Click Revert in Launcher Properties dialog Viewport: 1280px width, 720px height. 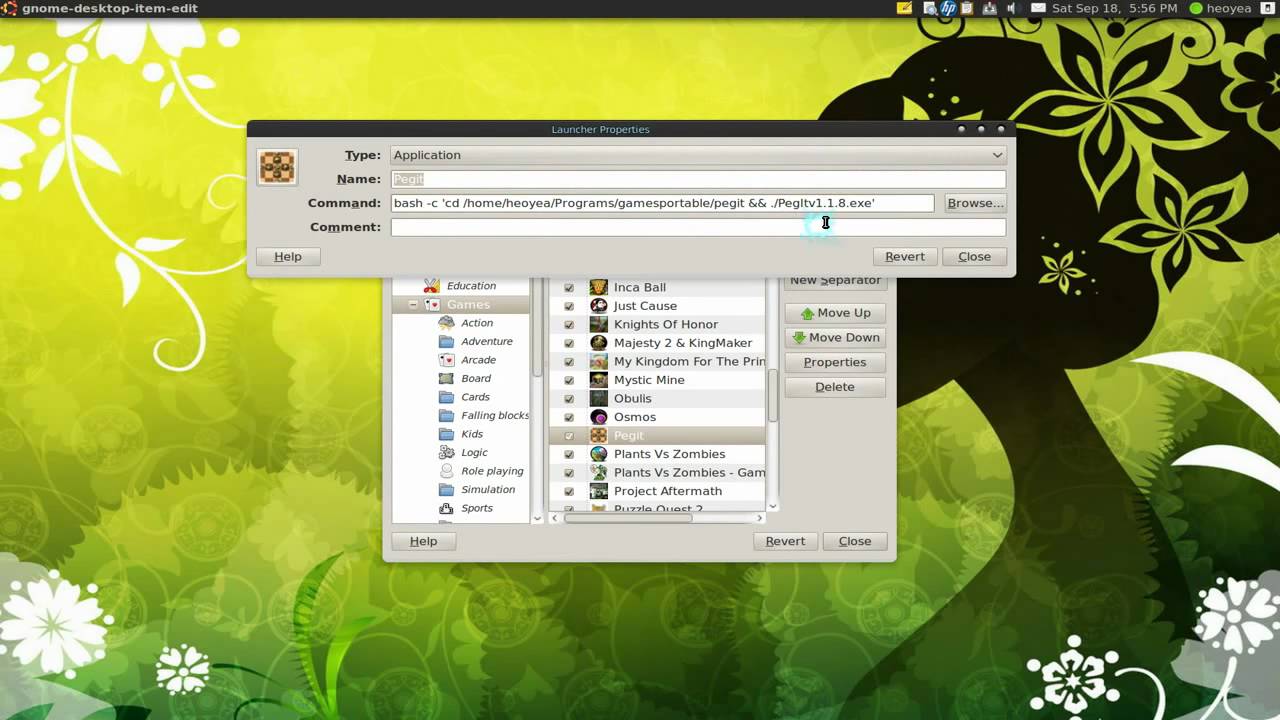point(905,257)
